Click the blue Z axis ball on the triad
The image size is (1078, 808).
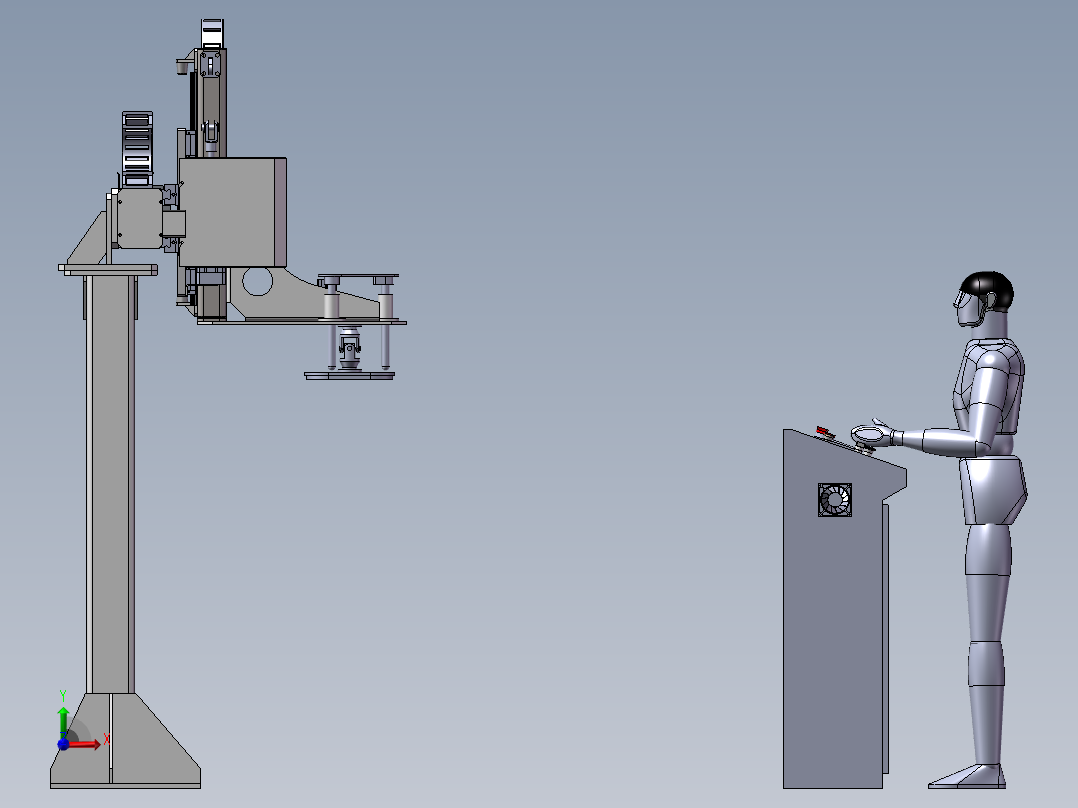pos(63,744)
